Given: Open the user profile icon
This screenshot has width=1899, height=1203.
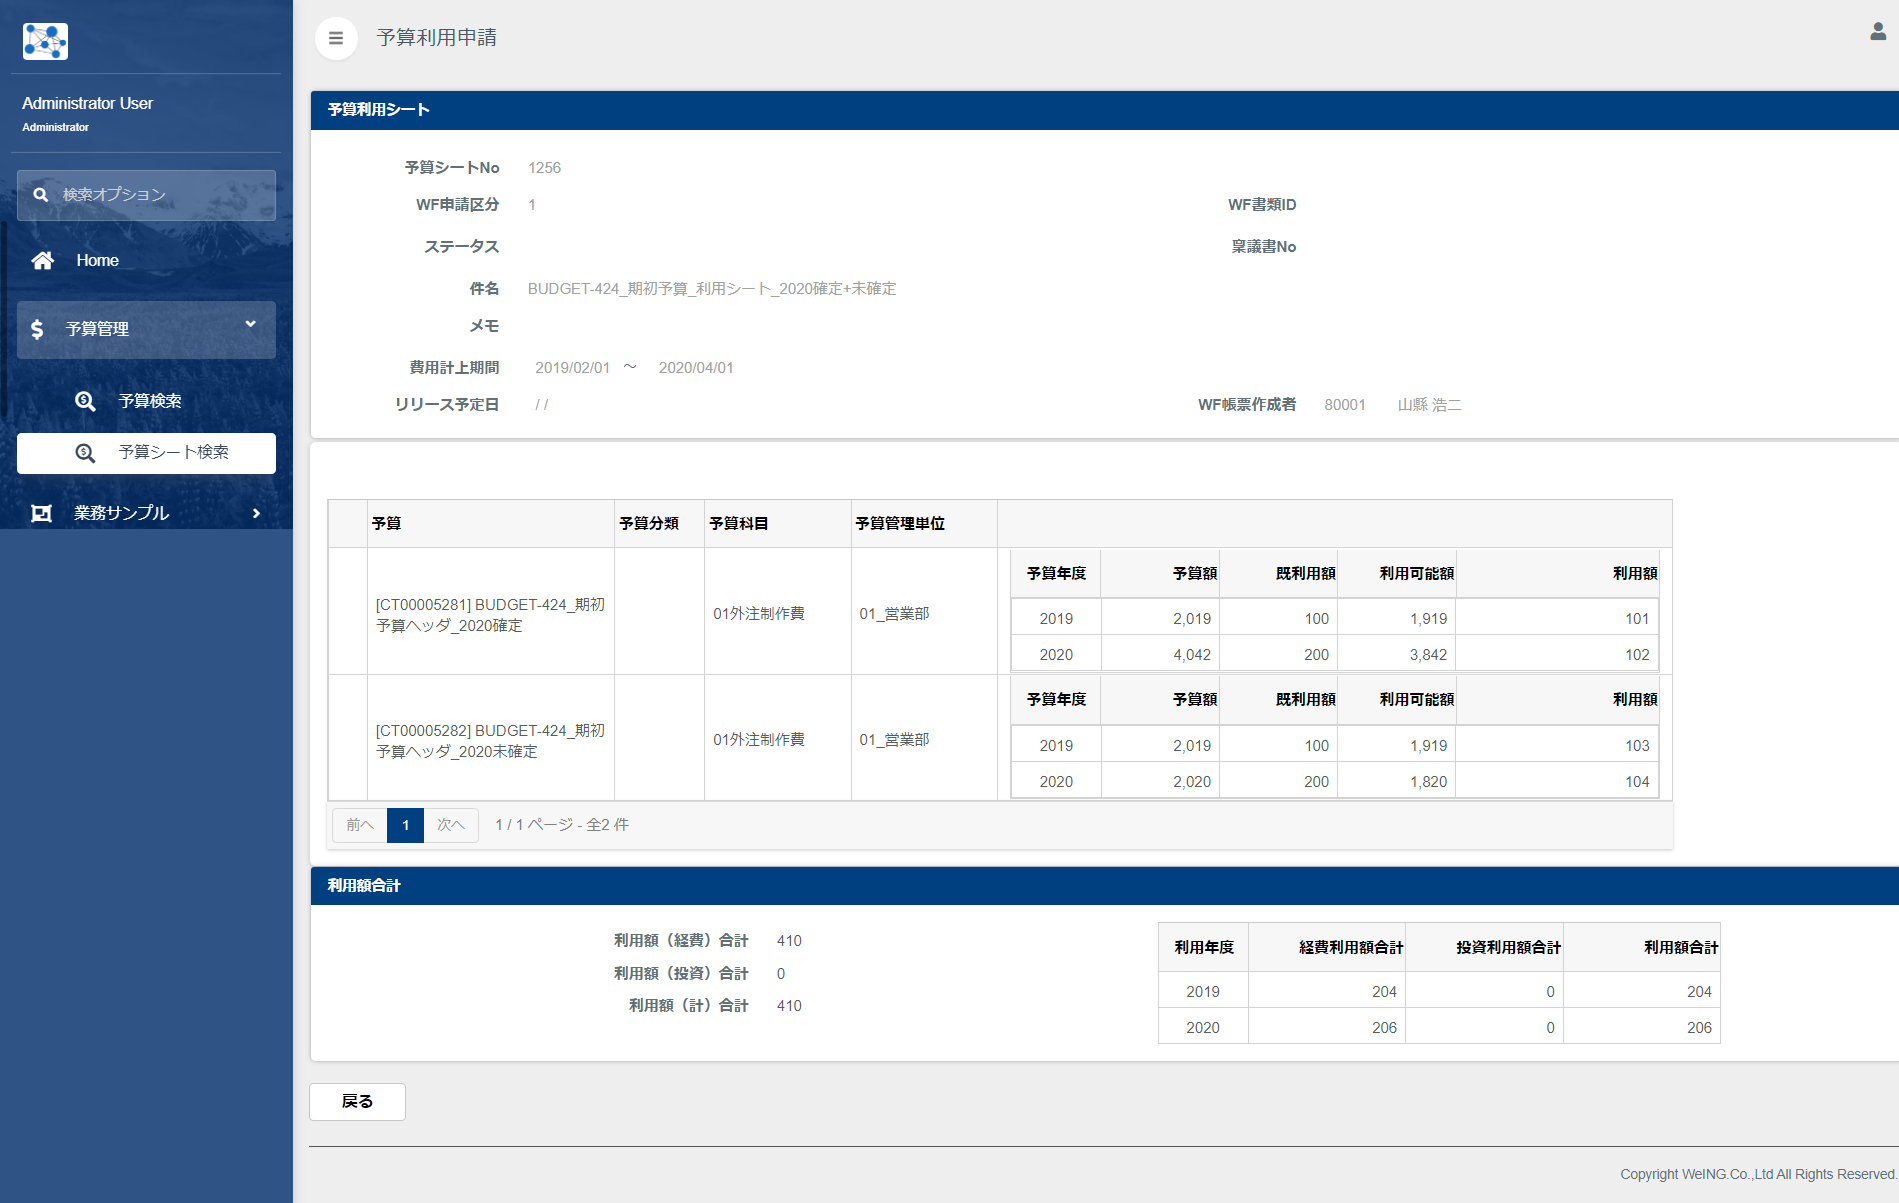Looking at the screenshot, I should tap(1877, 32).
